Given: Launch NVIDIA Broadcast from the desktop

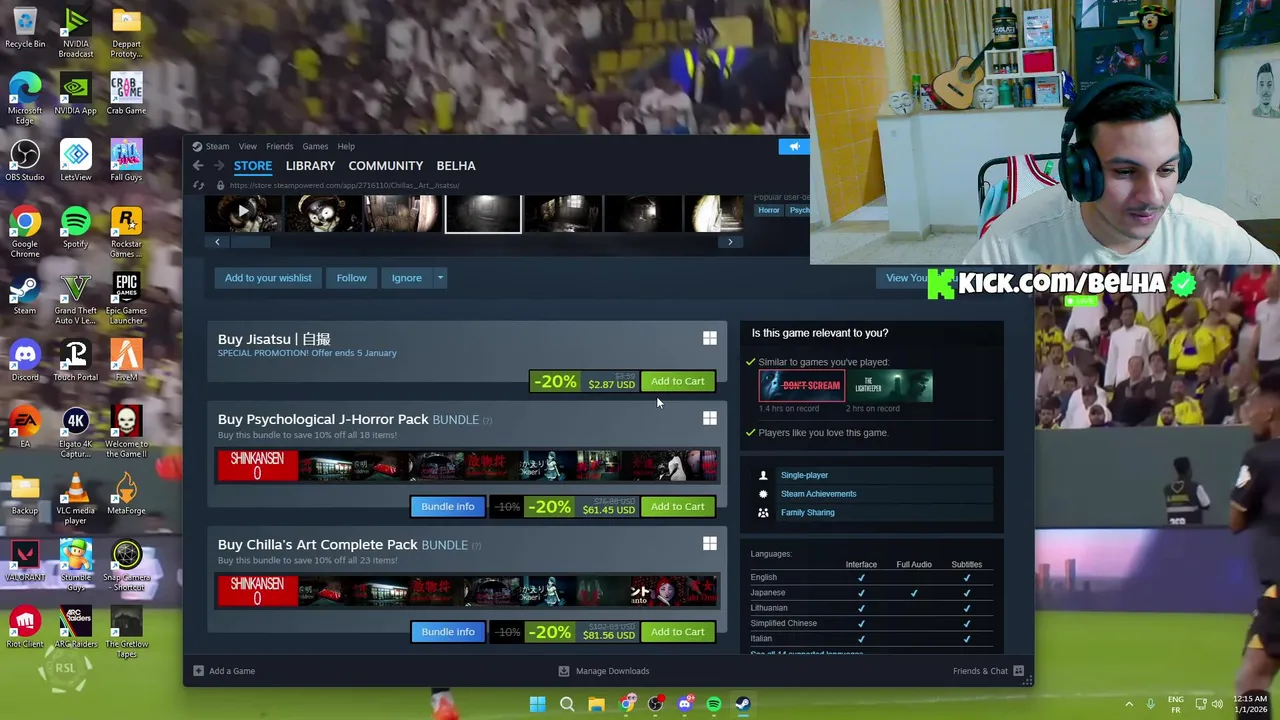Looking at the screenshot, I should [76, 33].
